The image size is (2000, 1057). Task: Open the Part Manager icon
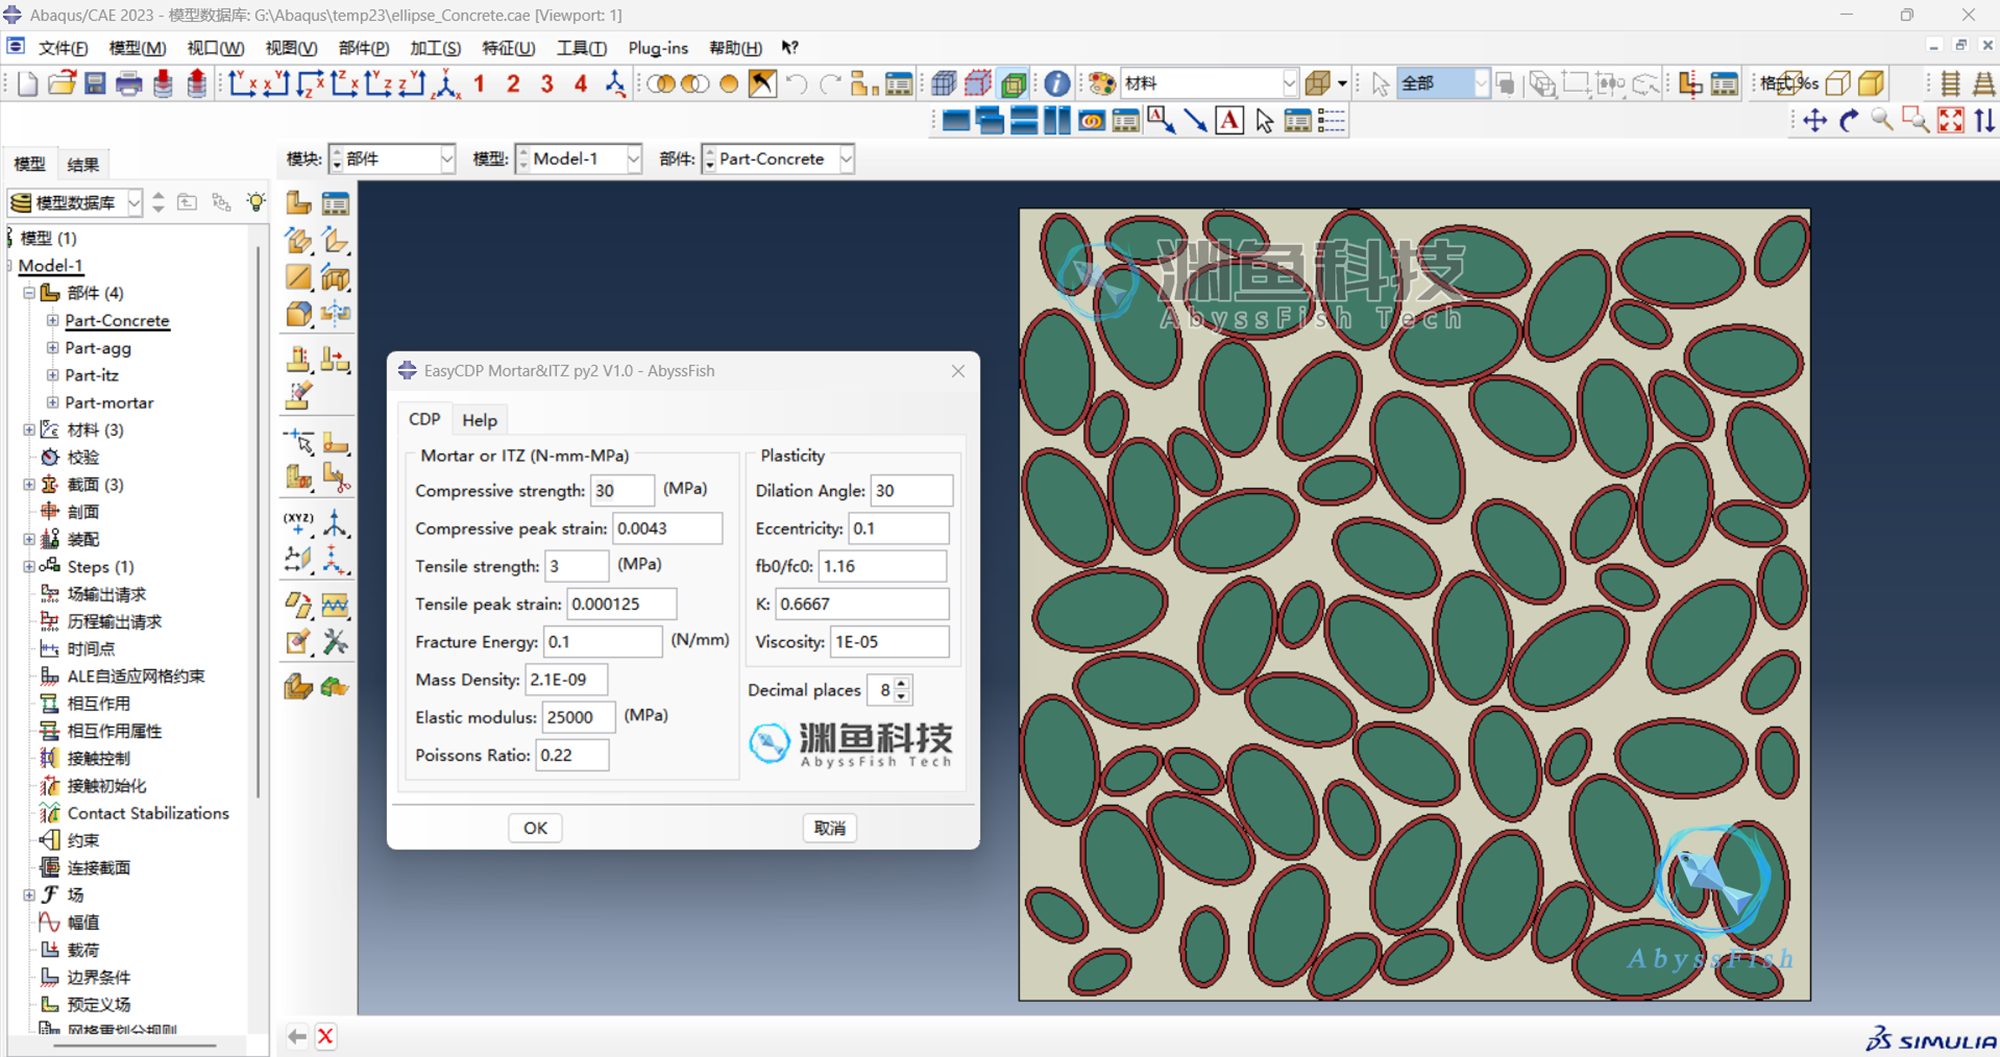click(x=335, y=203)
